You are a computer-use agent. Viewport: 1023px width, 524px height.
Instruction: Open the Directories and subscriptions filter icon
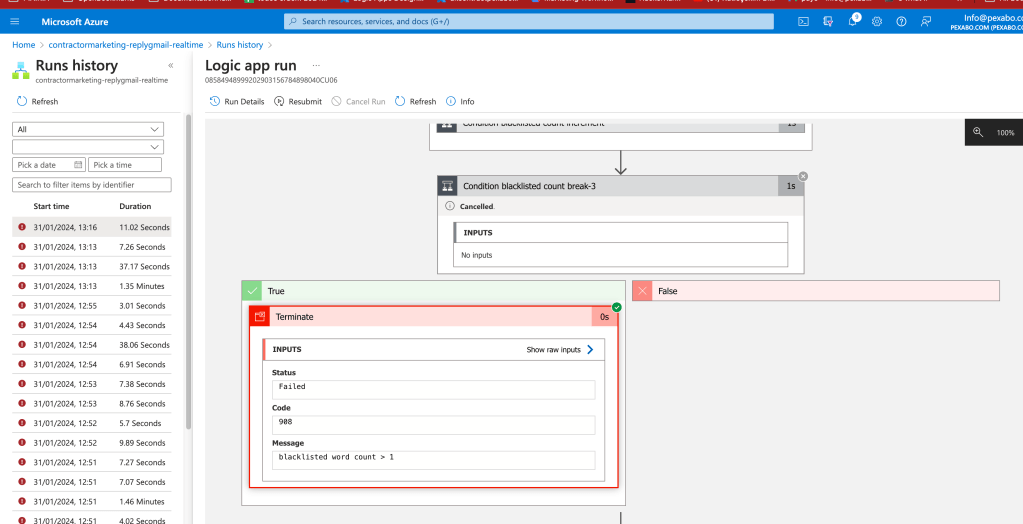coord(828,22)
